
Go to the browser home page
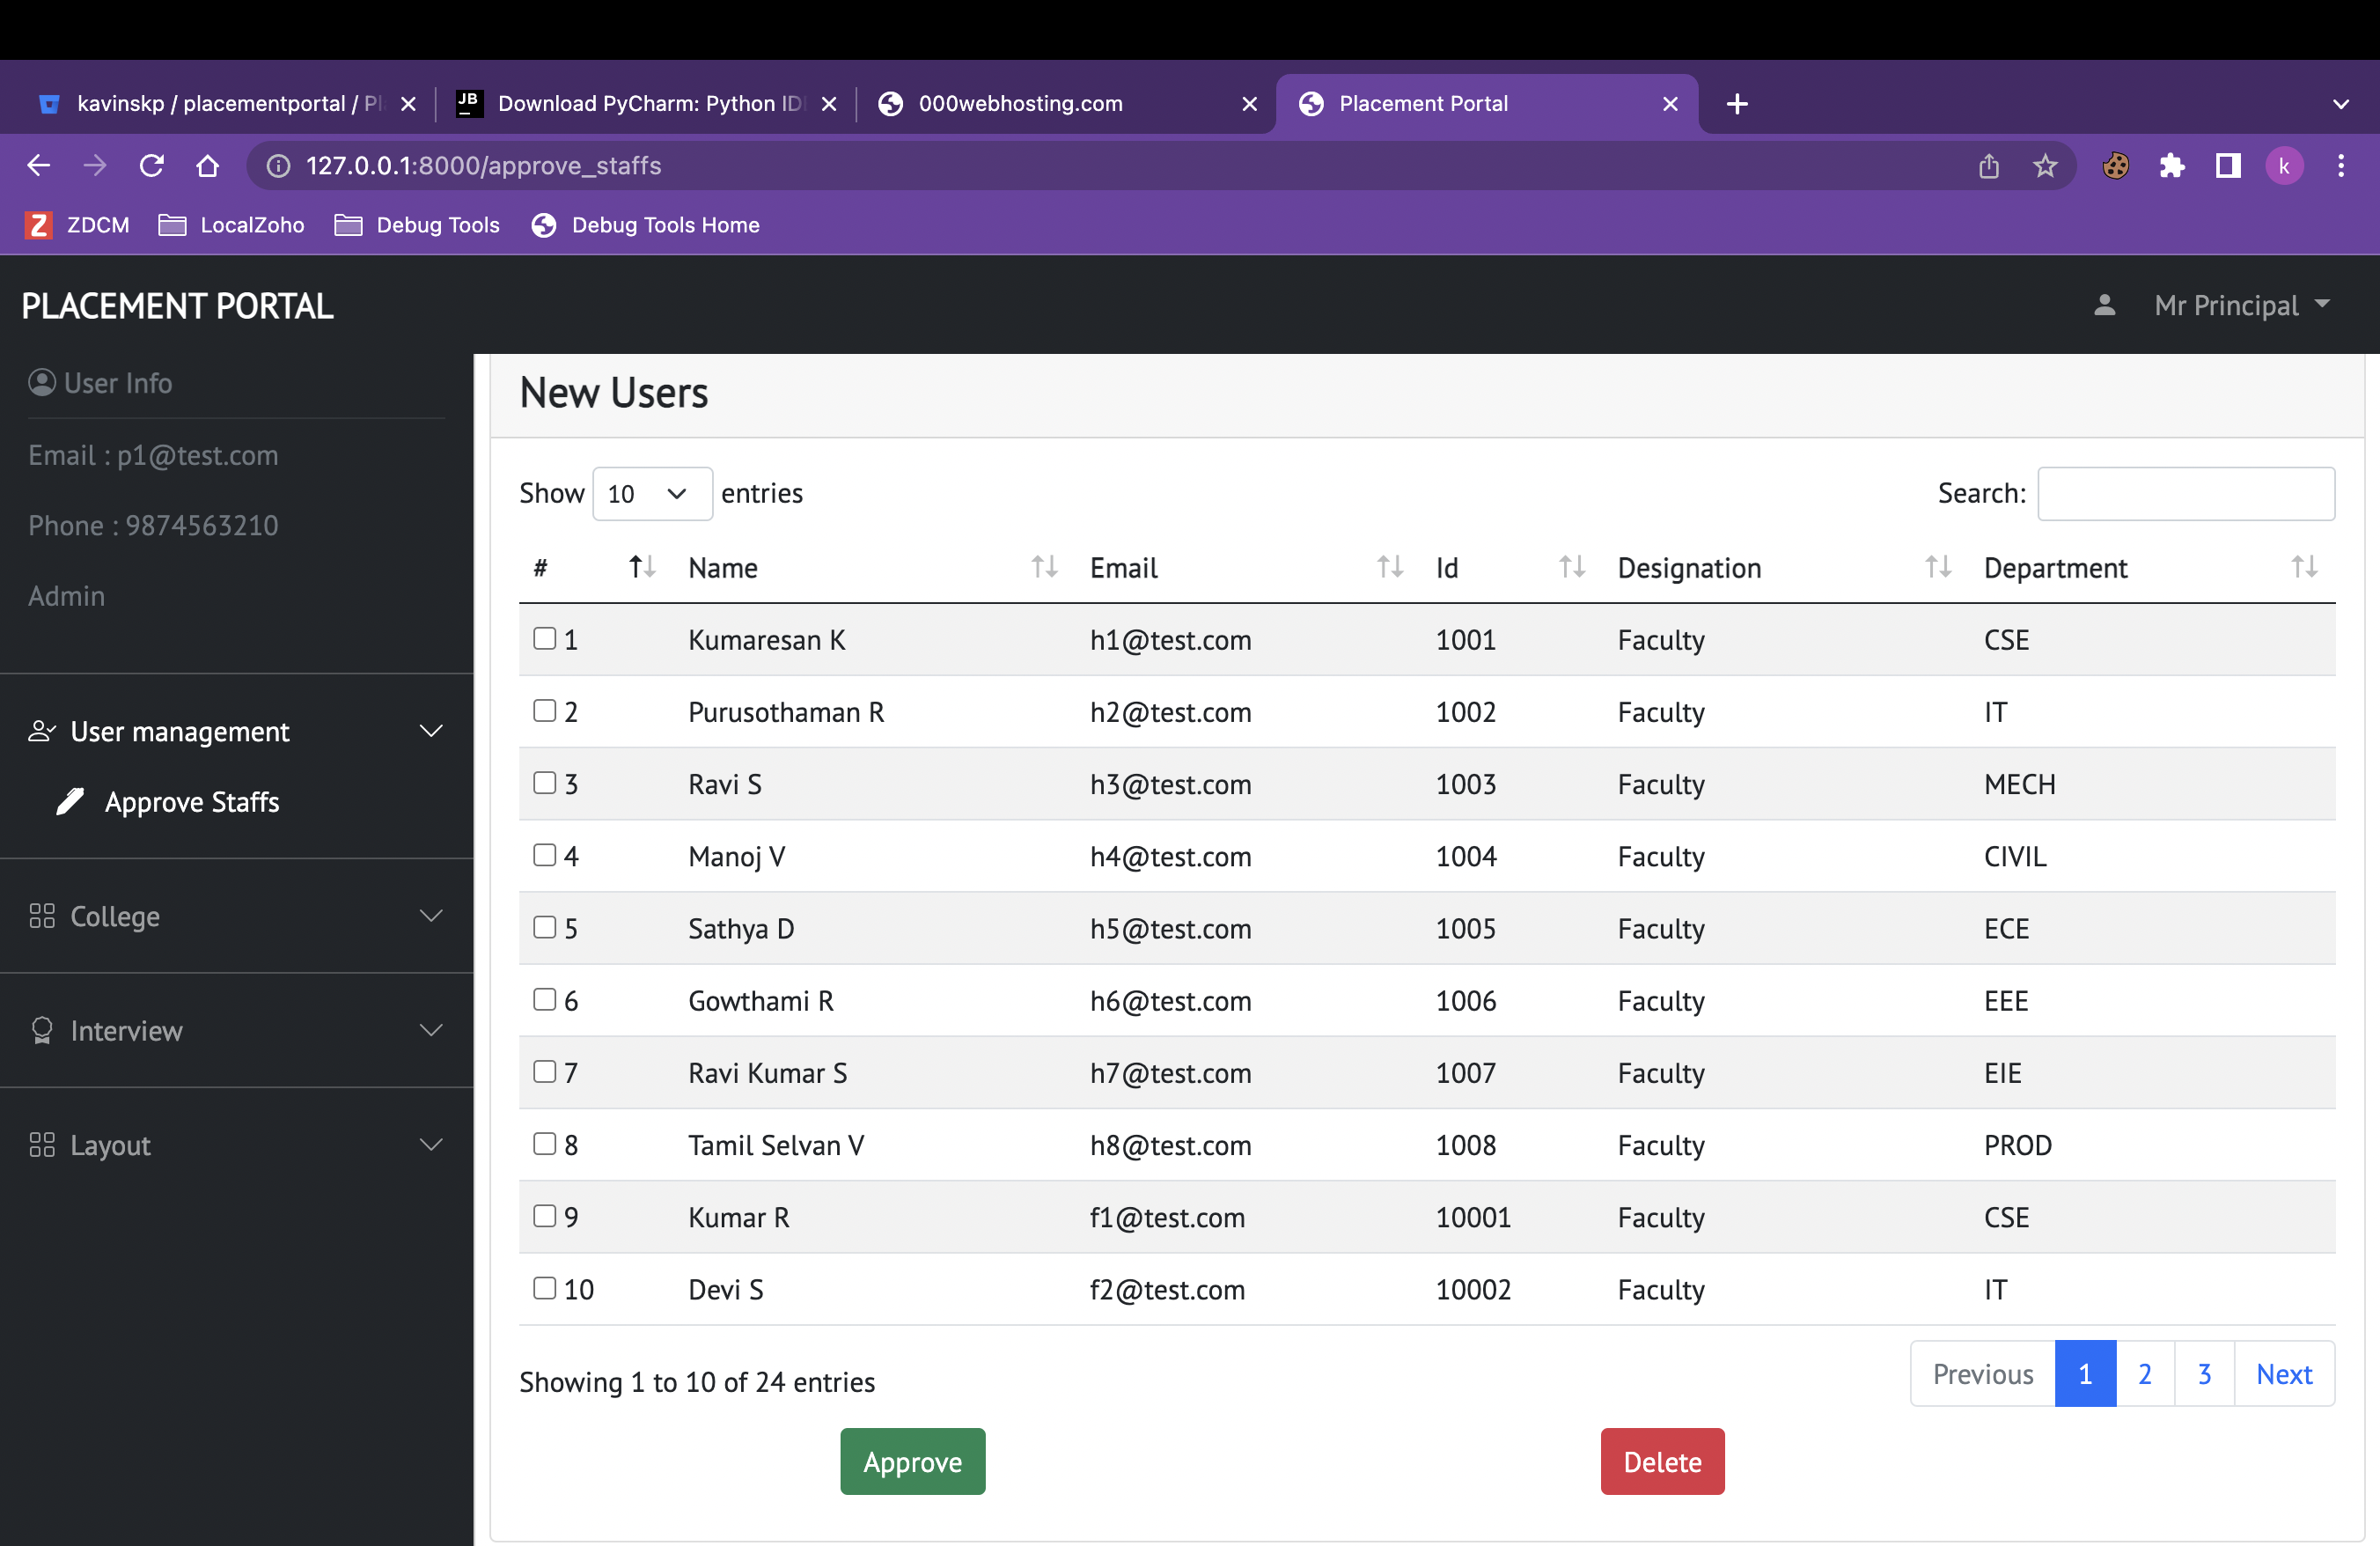point(207,165)
